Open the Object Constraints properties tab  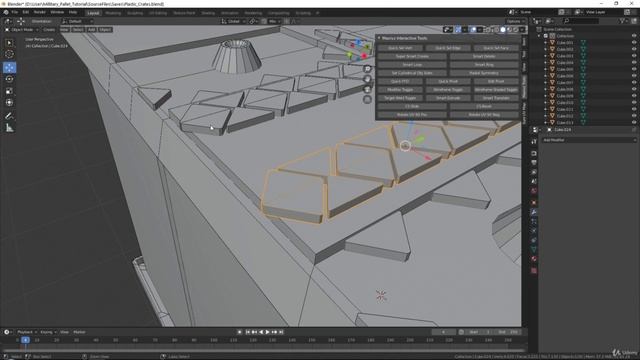[x=534, y=240]
